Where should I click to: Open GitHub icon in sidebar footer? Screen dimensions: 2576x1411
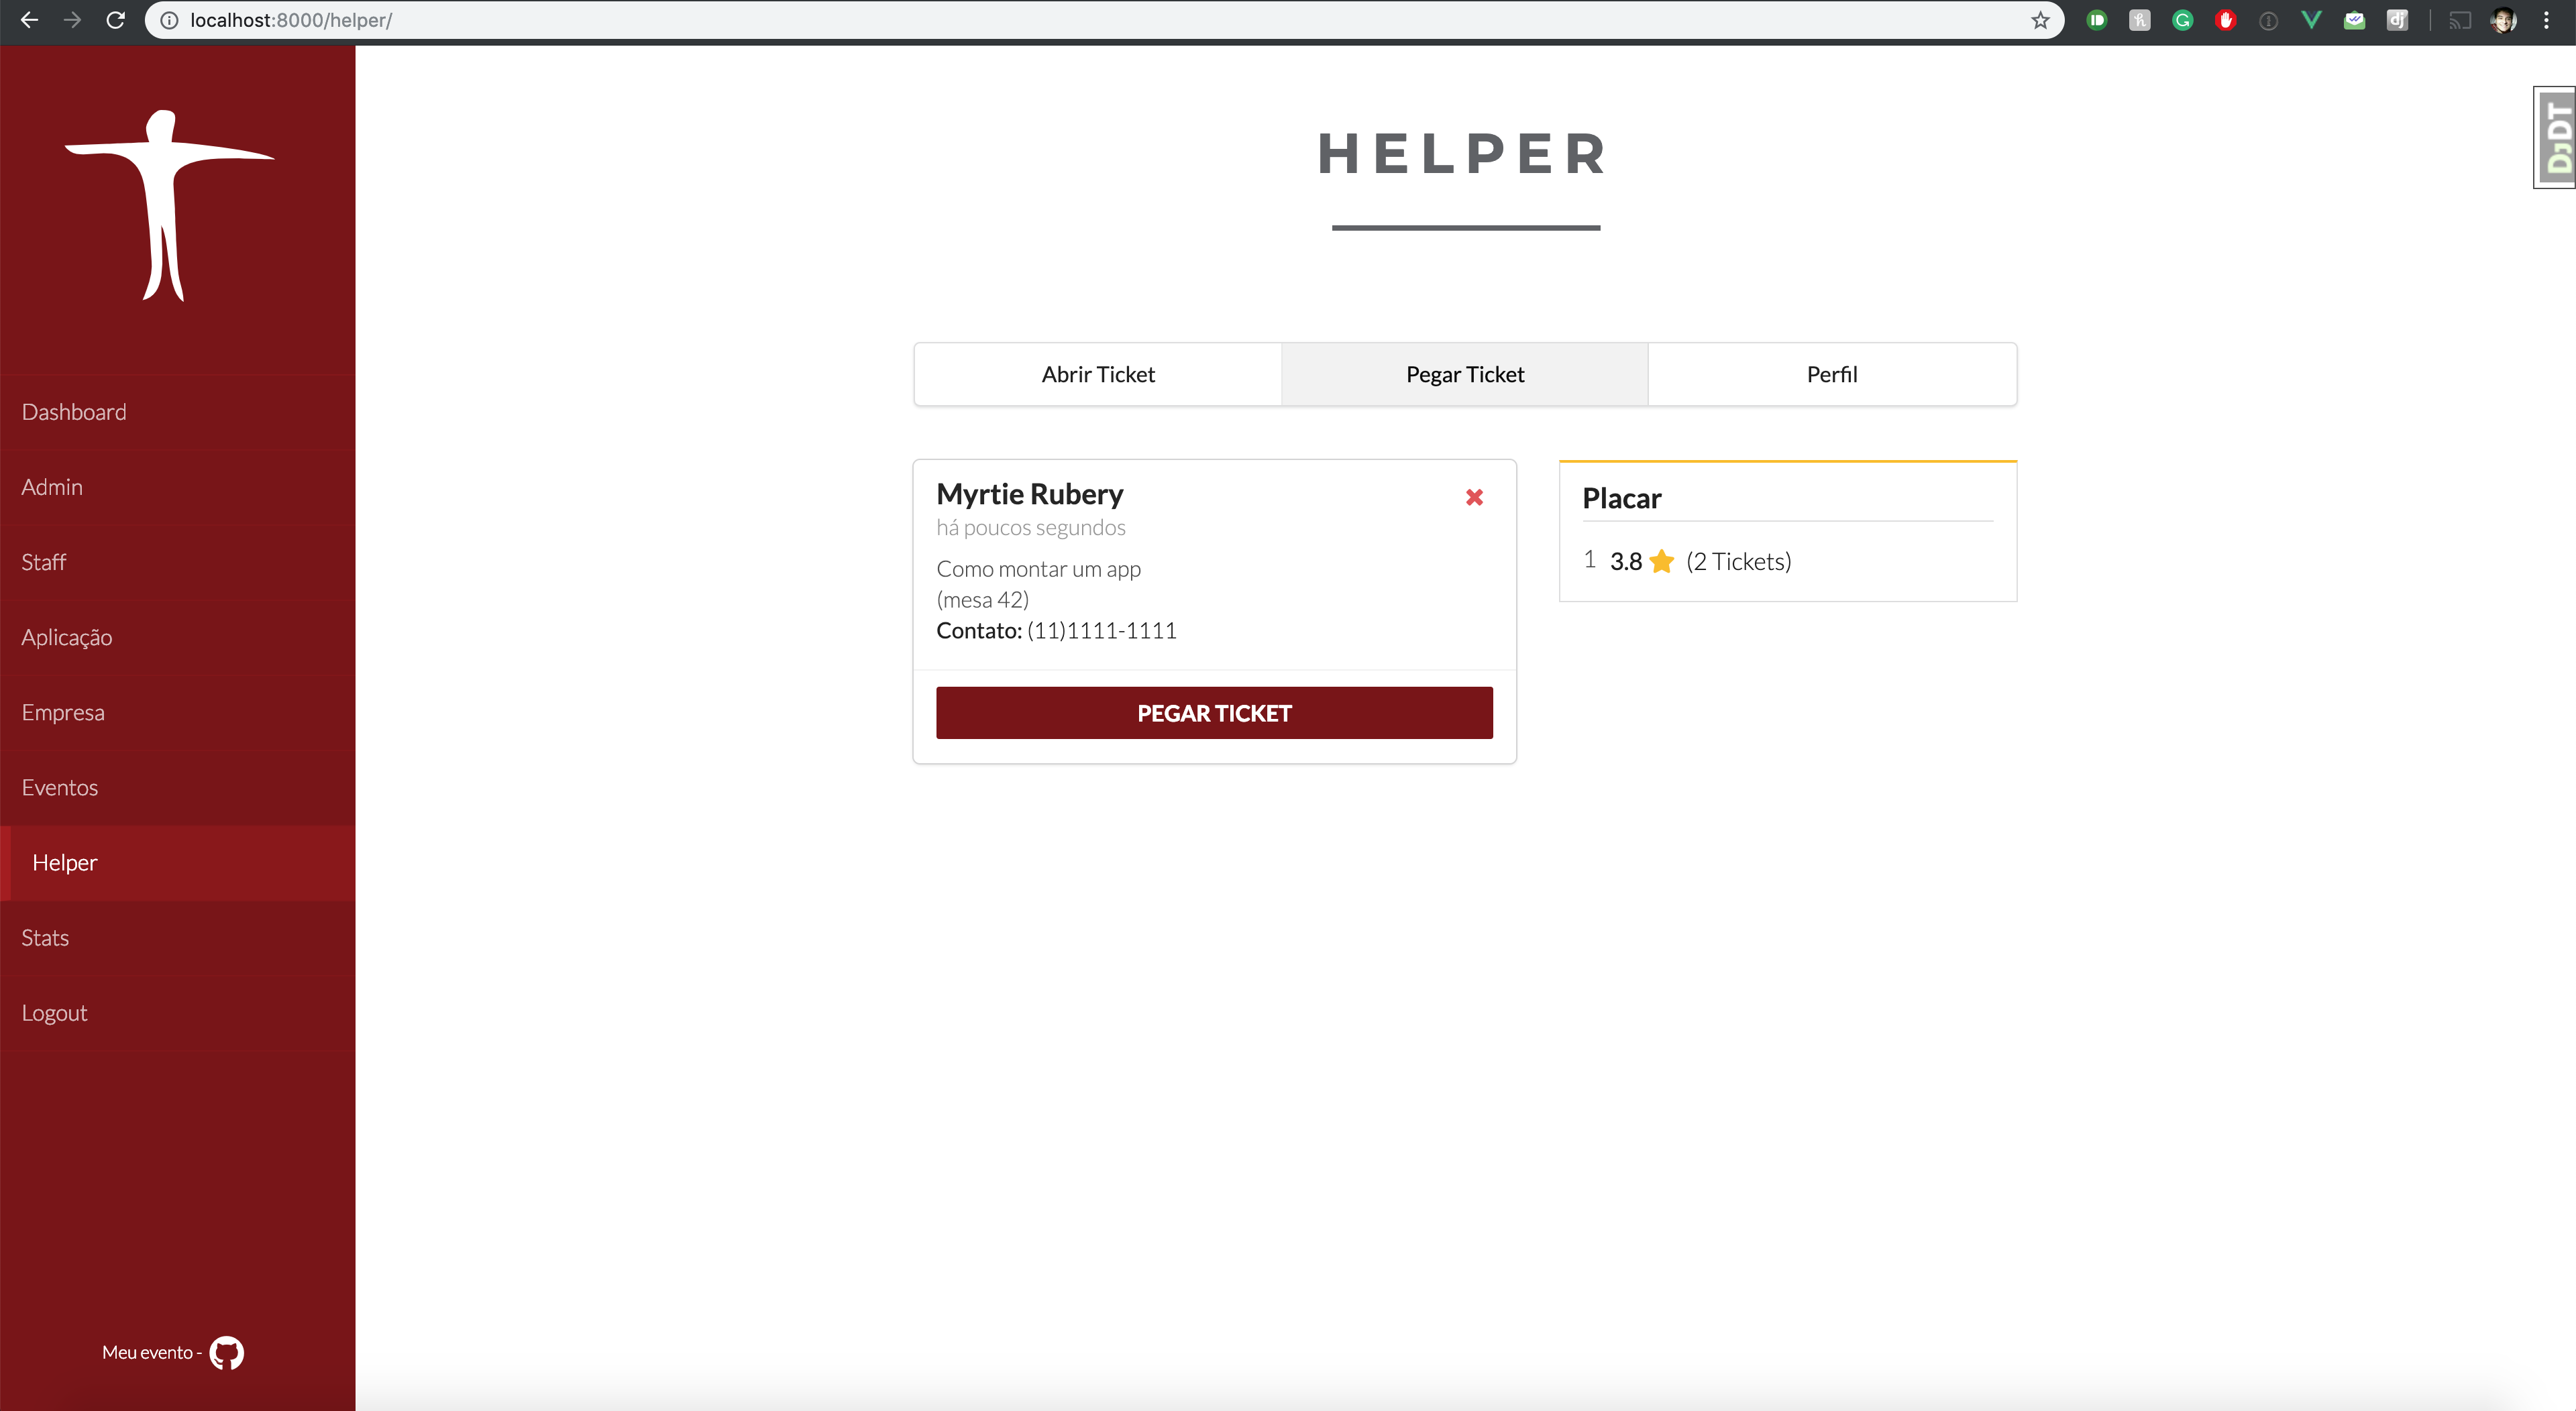227,1352
